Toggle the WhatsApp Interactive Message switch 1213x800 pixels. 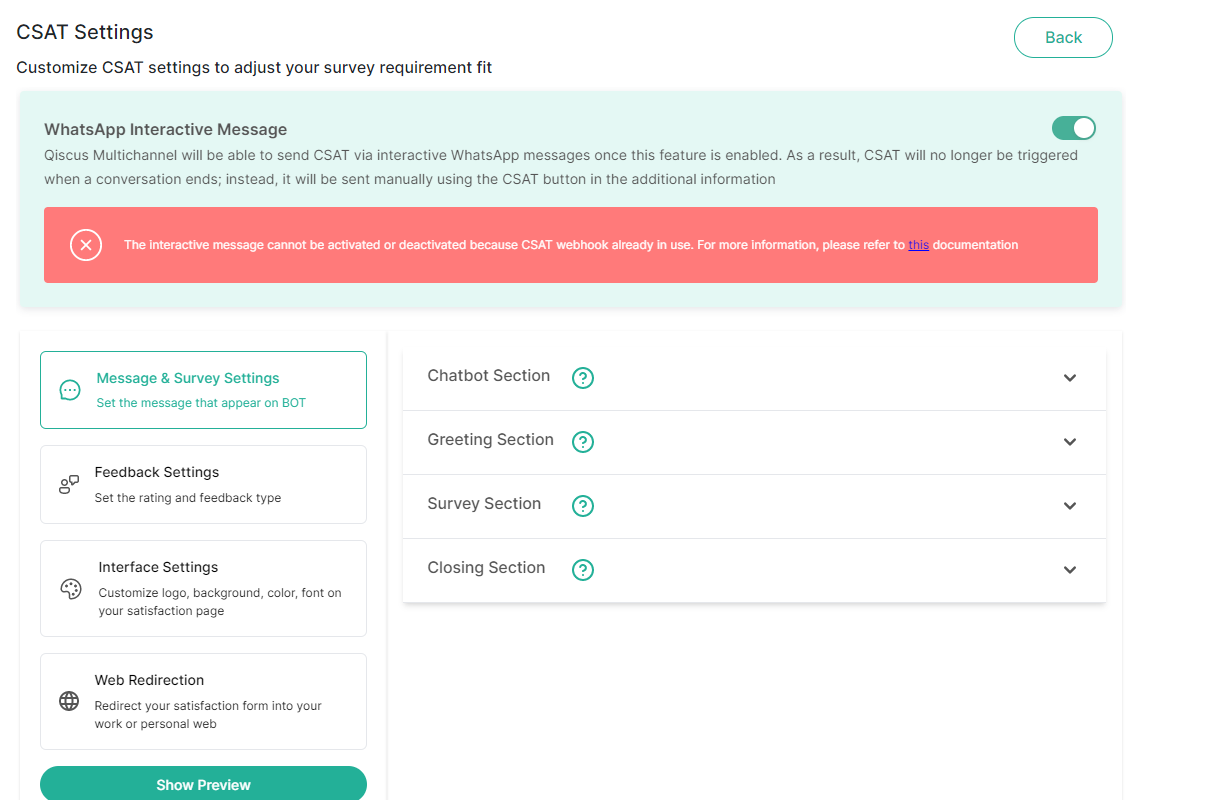point(1073,128)
